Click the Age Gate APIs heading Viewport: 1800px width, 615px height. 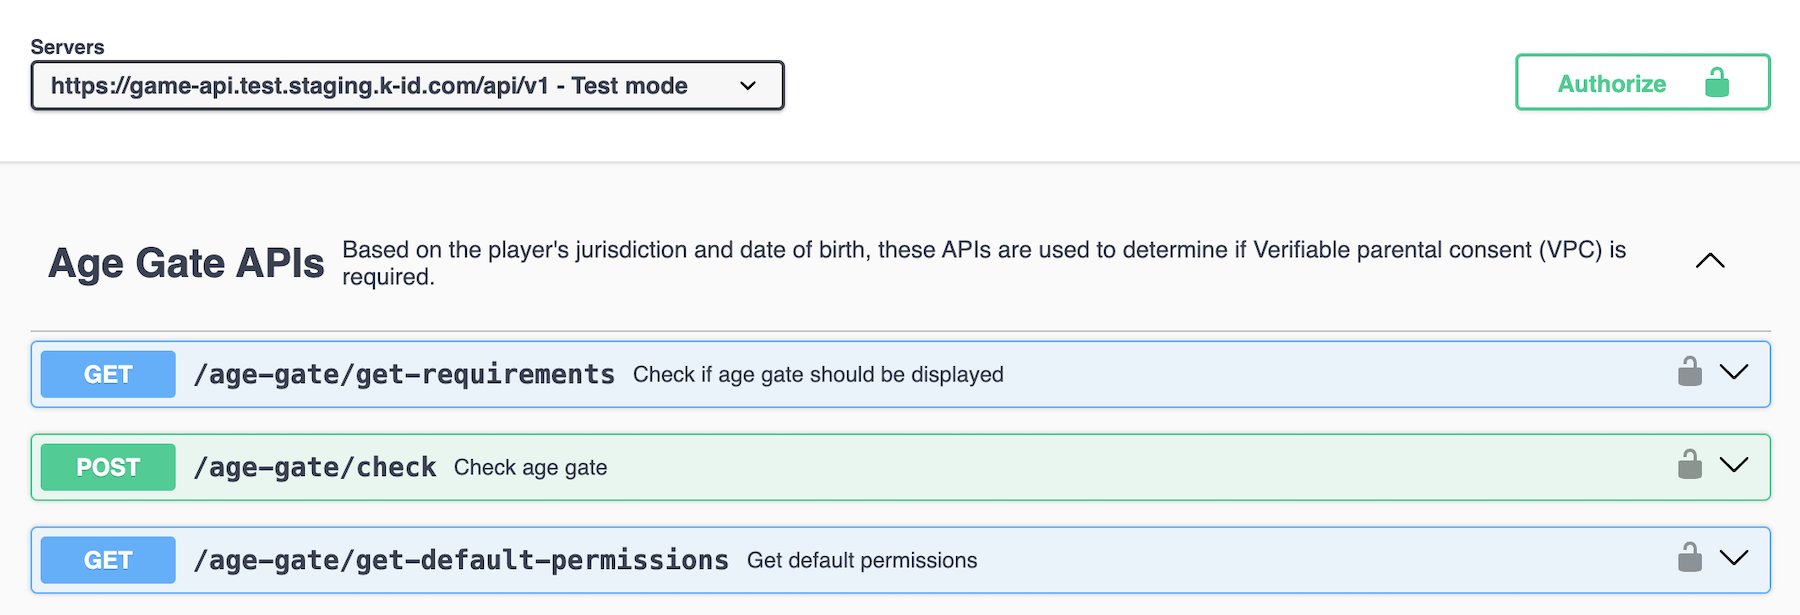(186, 263)
